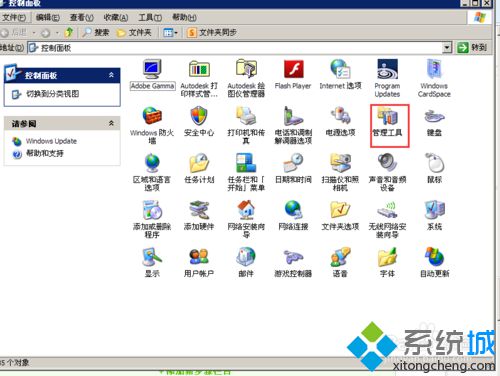Open 语音 settings icon

click(340, 262)
